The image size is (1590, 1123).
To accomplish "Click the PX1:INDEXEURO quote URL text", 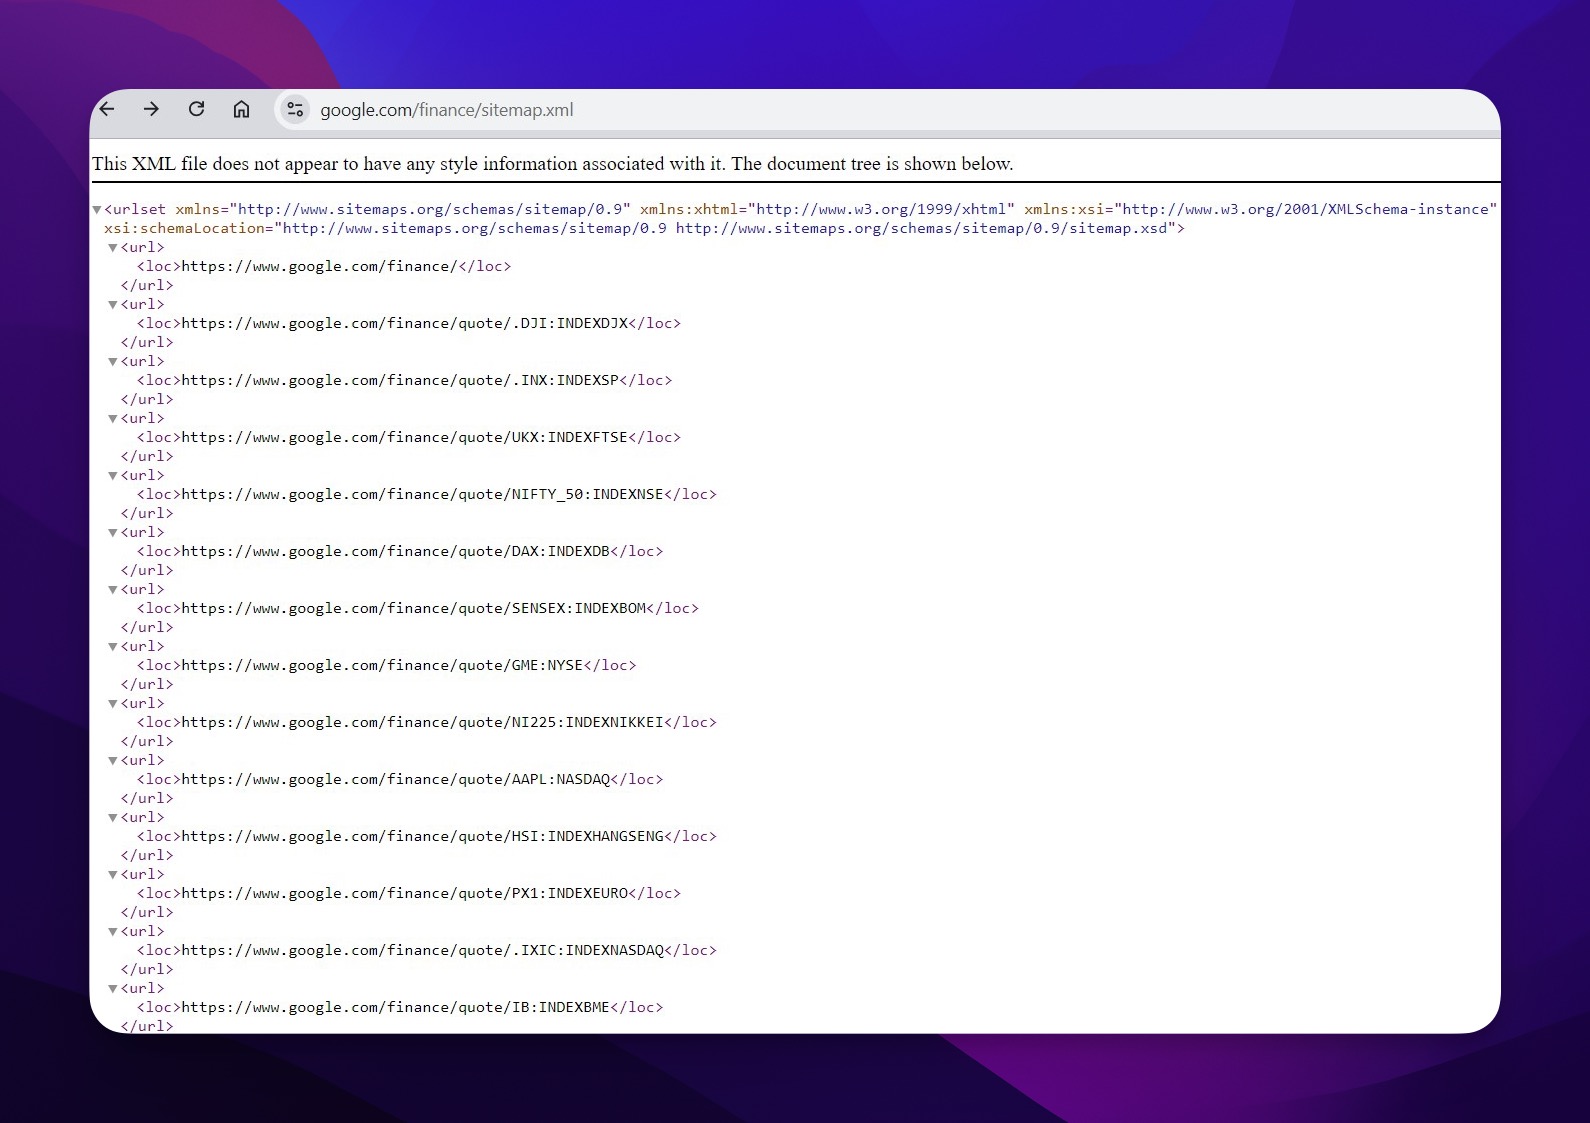I will pyautogui.click(x=405, y=893).
